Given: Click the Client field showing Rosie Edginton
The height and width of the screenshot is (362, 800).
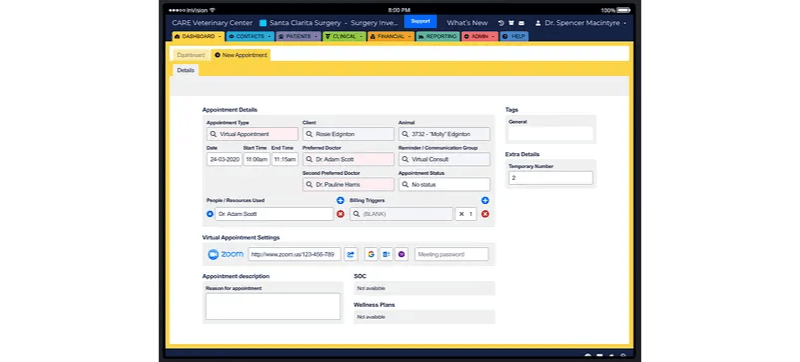Looking at the screenshot, I should click(x=348, y=134).
